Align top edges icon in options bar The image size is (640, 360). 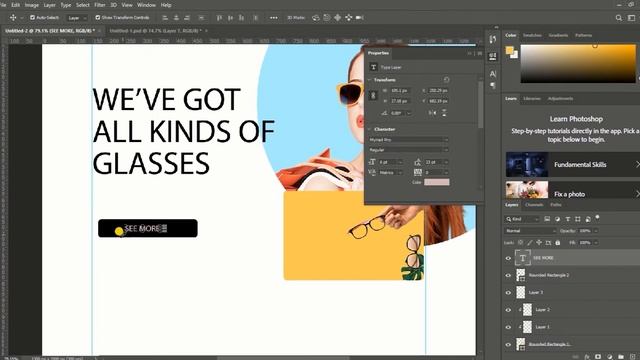219,18
